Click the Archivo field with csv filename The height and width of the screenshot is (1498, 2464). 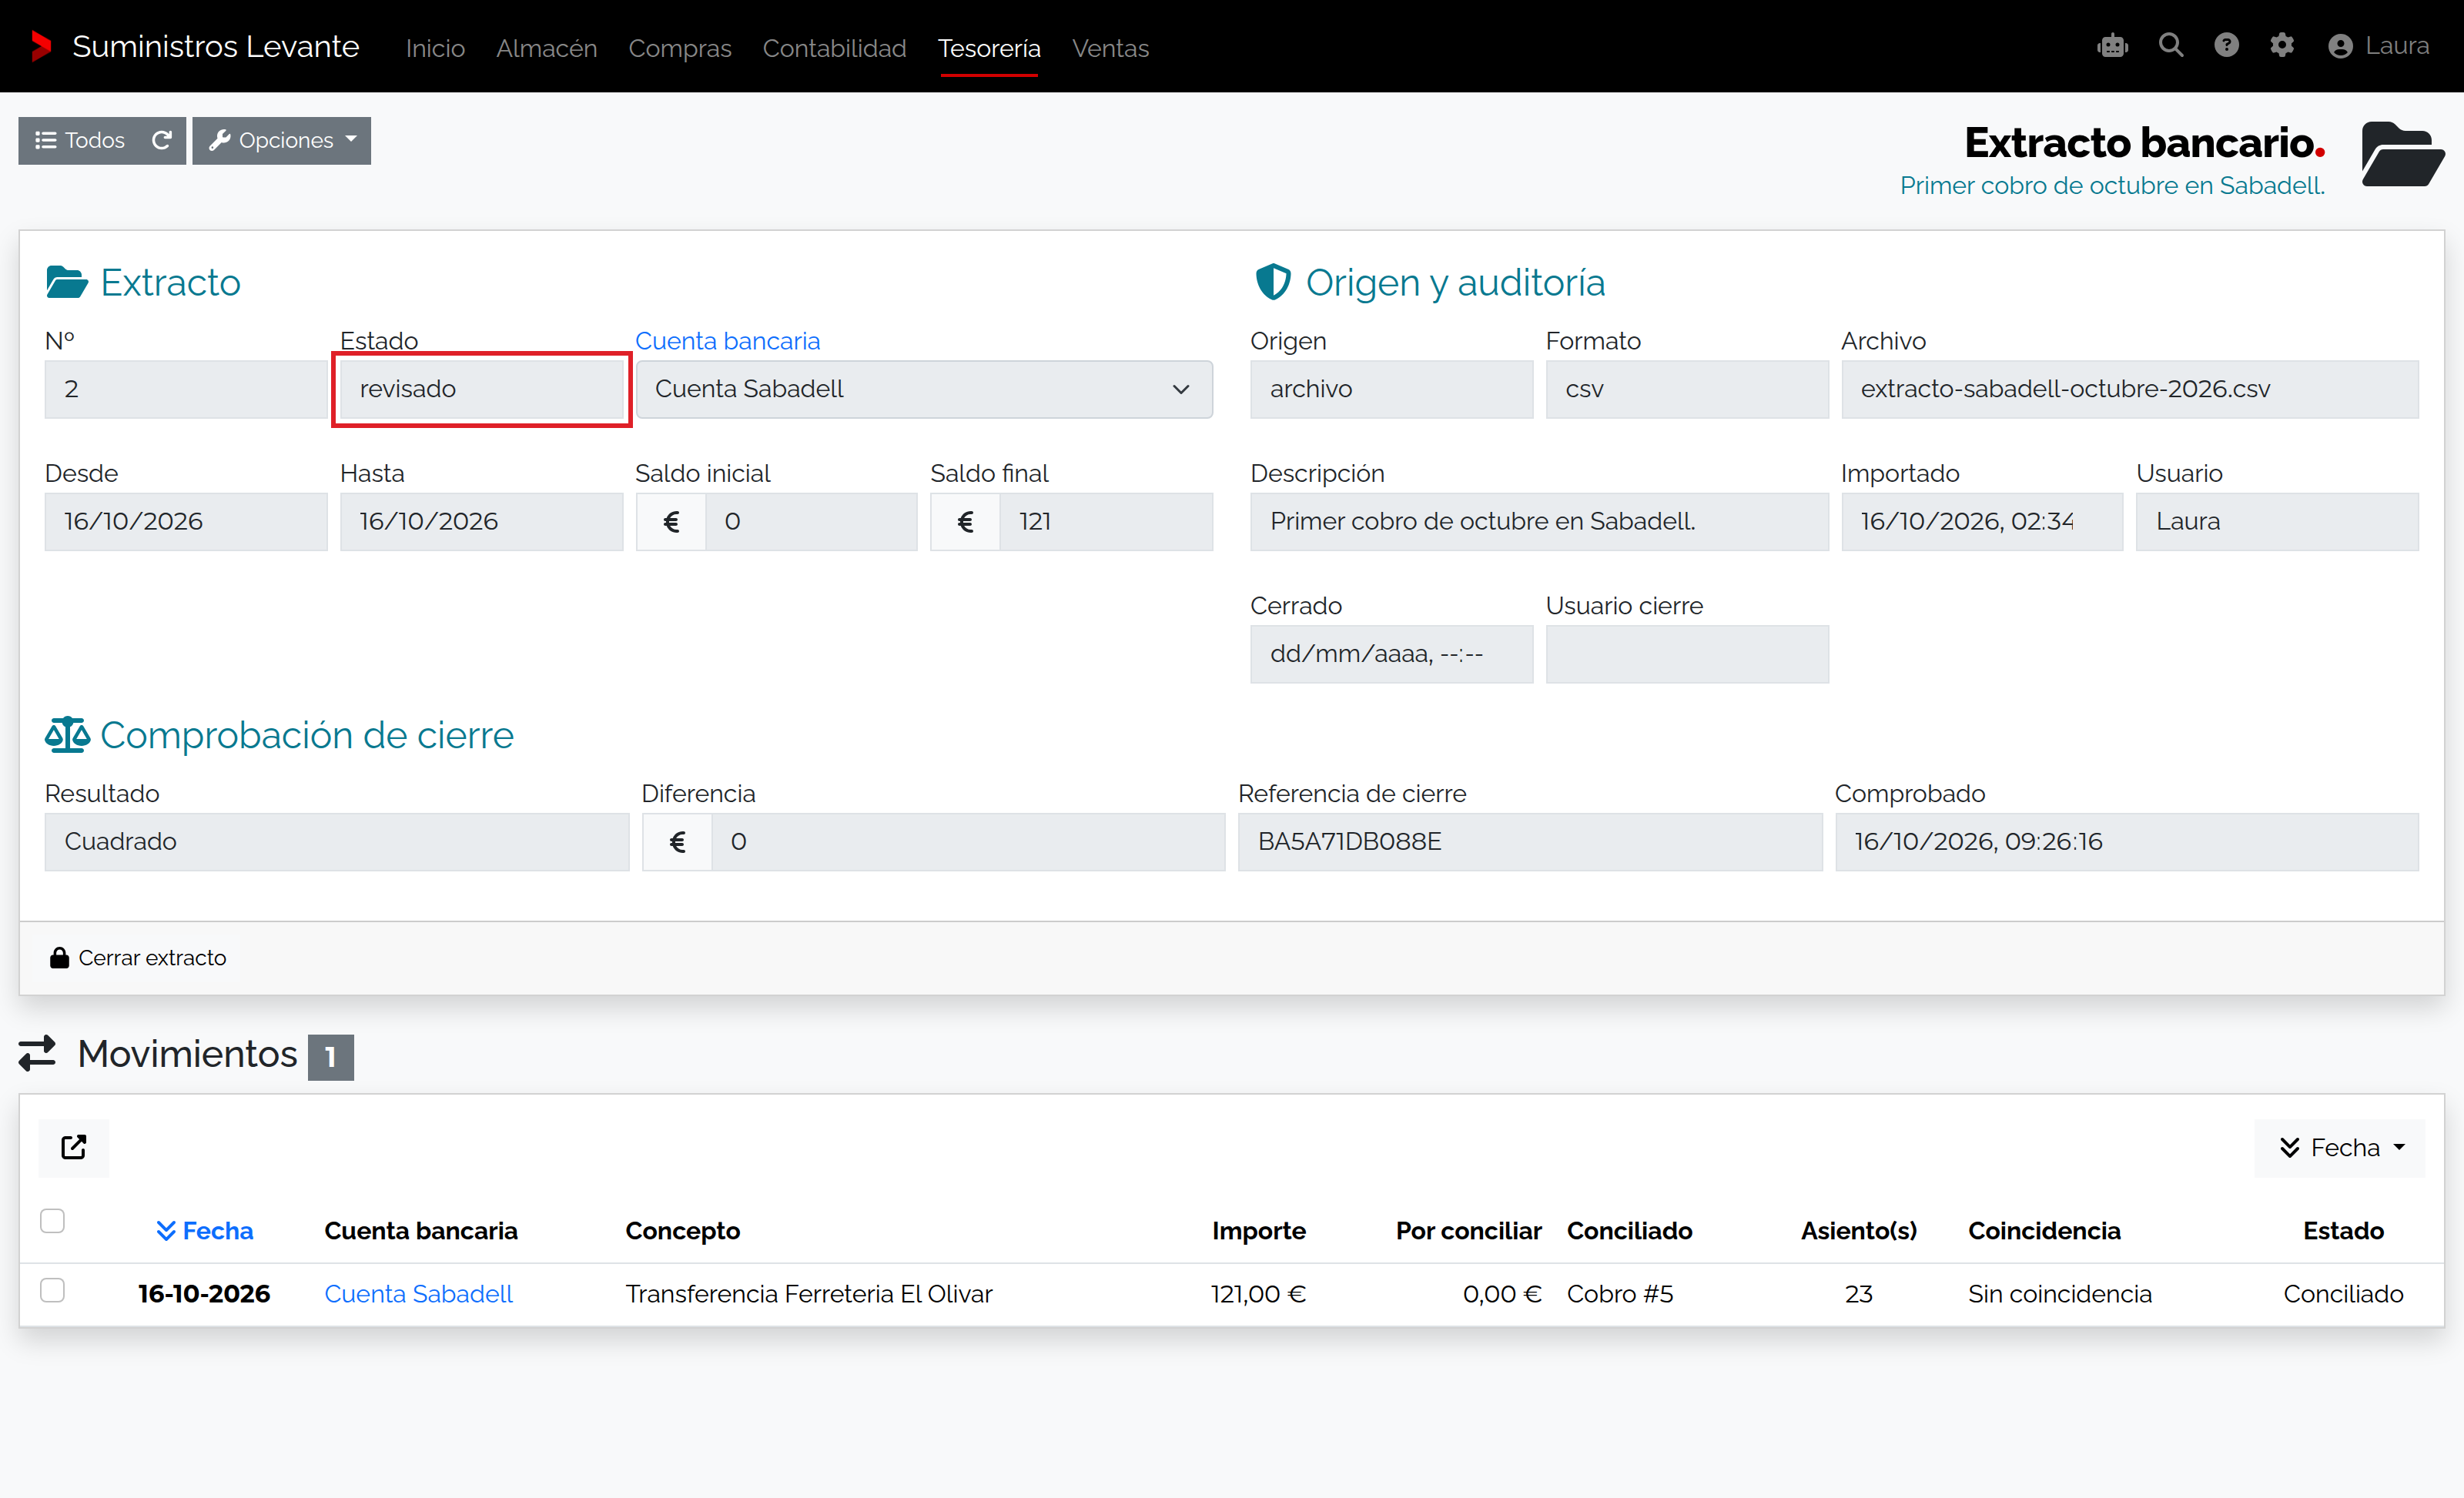click(2130, 389)
